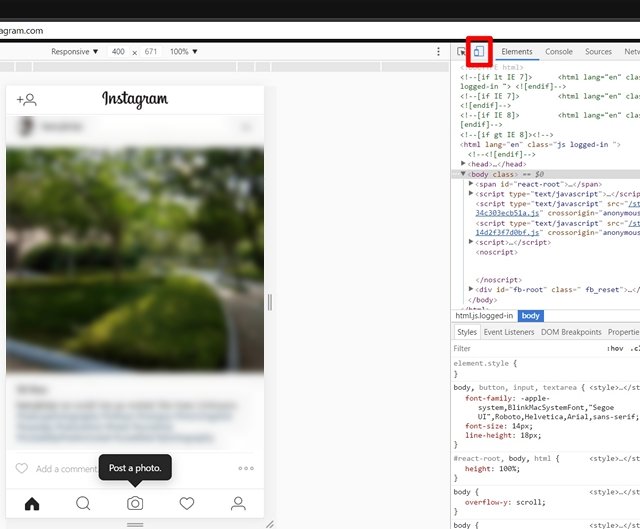Click the Filter field in Styles pane
This screenshot has width=640, height=529.
tap(520, 349)
